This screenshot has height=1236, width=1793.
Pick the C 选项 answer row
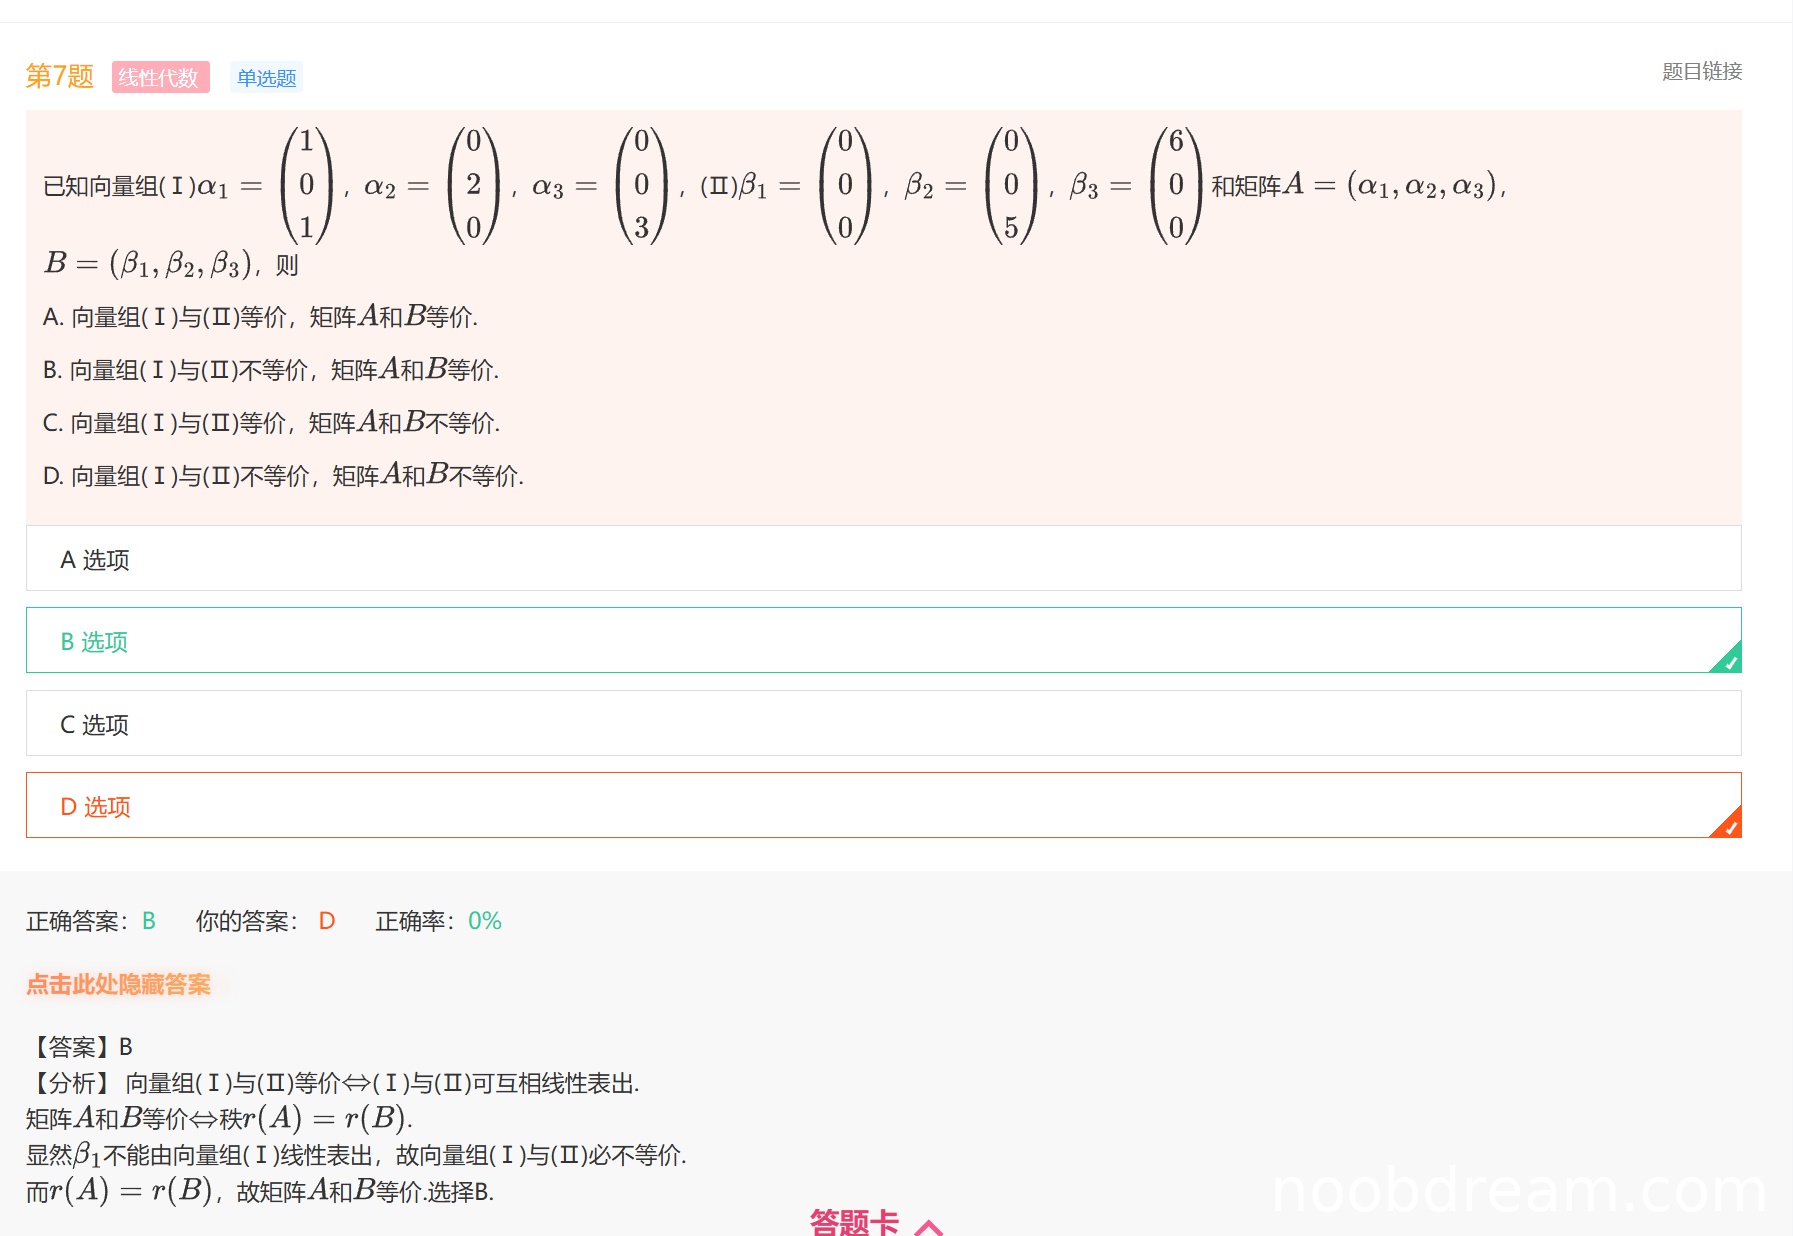coord(883,724)
